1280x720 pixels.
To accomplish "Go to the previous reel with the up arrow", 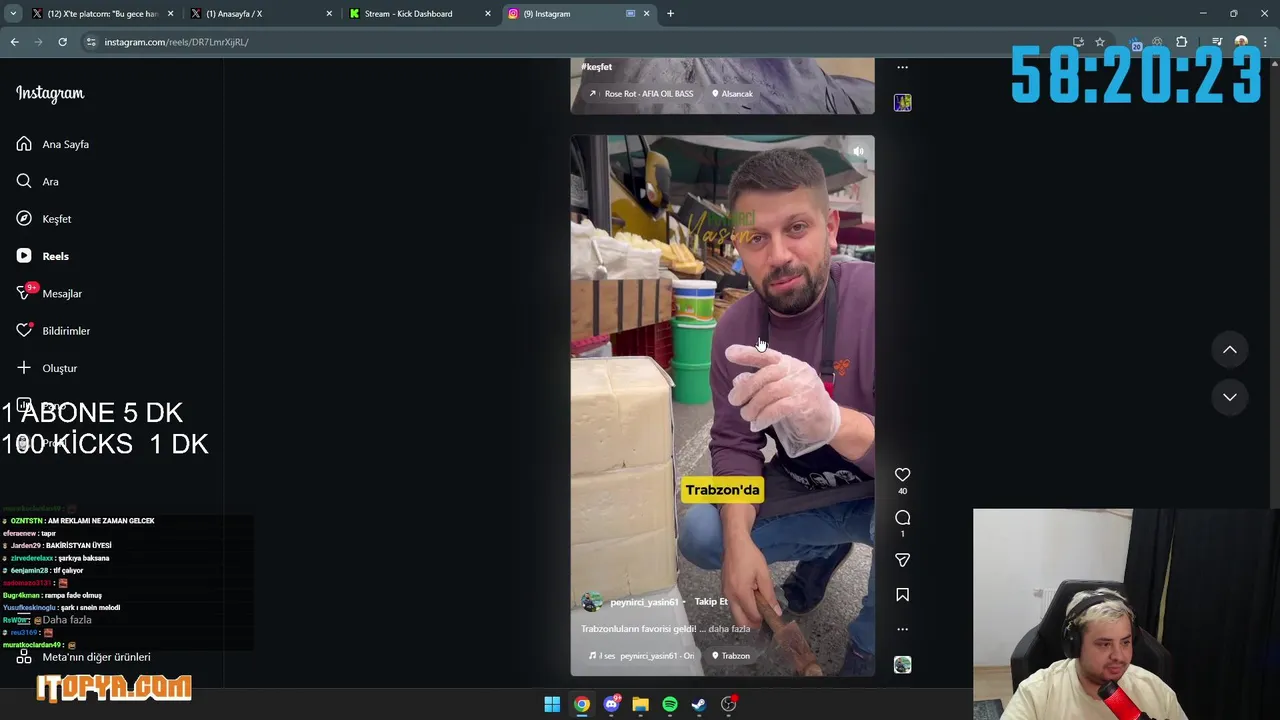I will [1230, 350].
